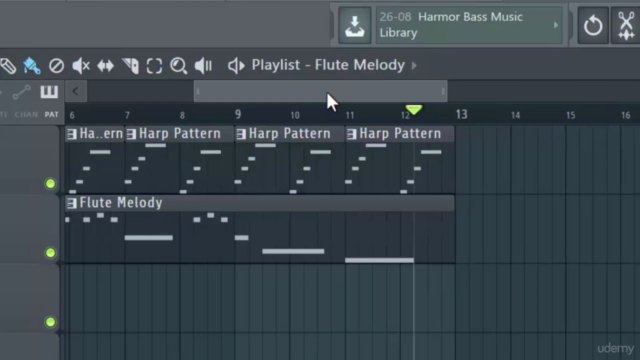This screenshot has height=360, width=640.
Task: Select the Flute Melody clip title bar
Action: [260, 203]
